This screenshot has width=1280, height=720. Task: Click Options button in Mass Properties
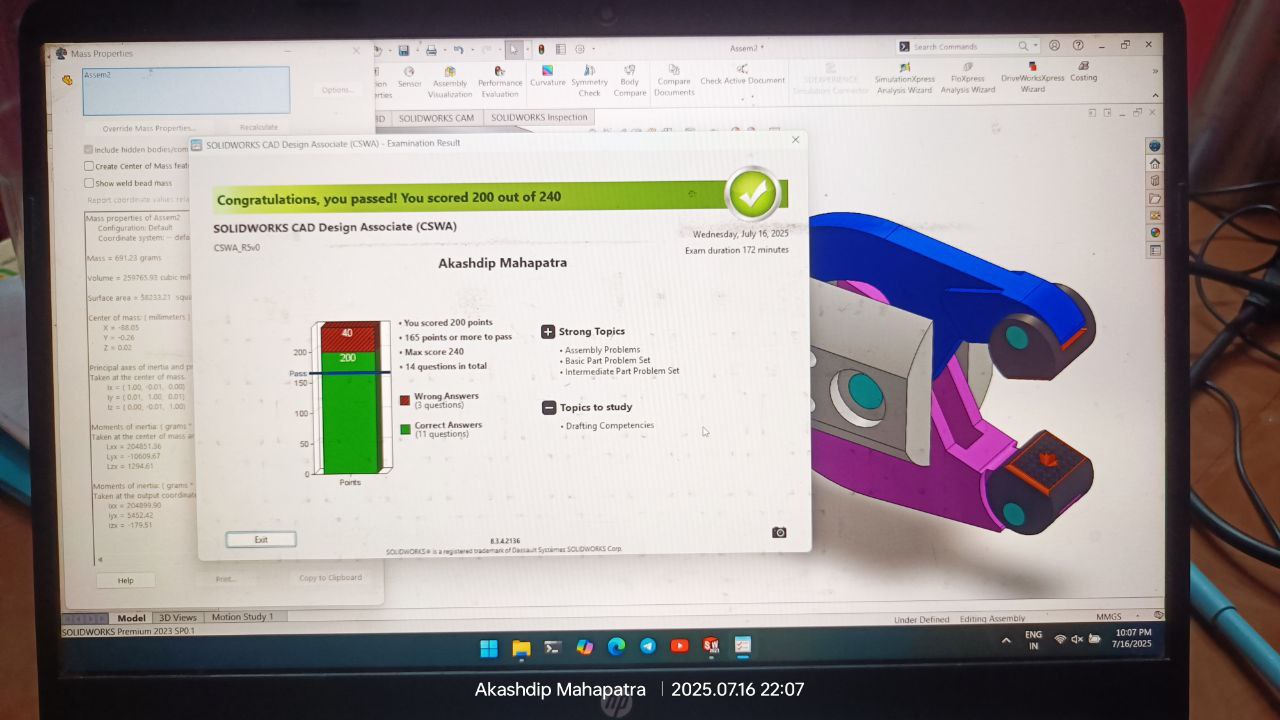pos(337,90)
